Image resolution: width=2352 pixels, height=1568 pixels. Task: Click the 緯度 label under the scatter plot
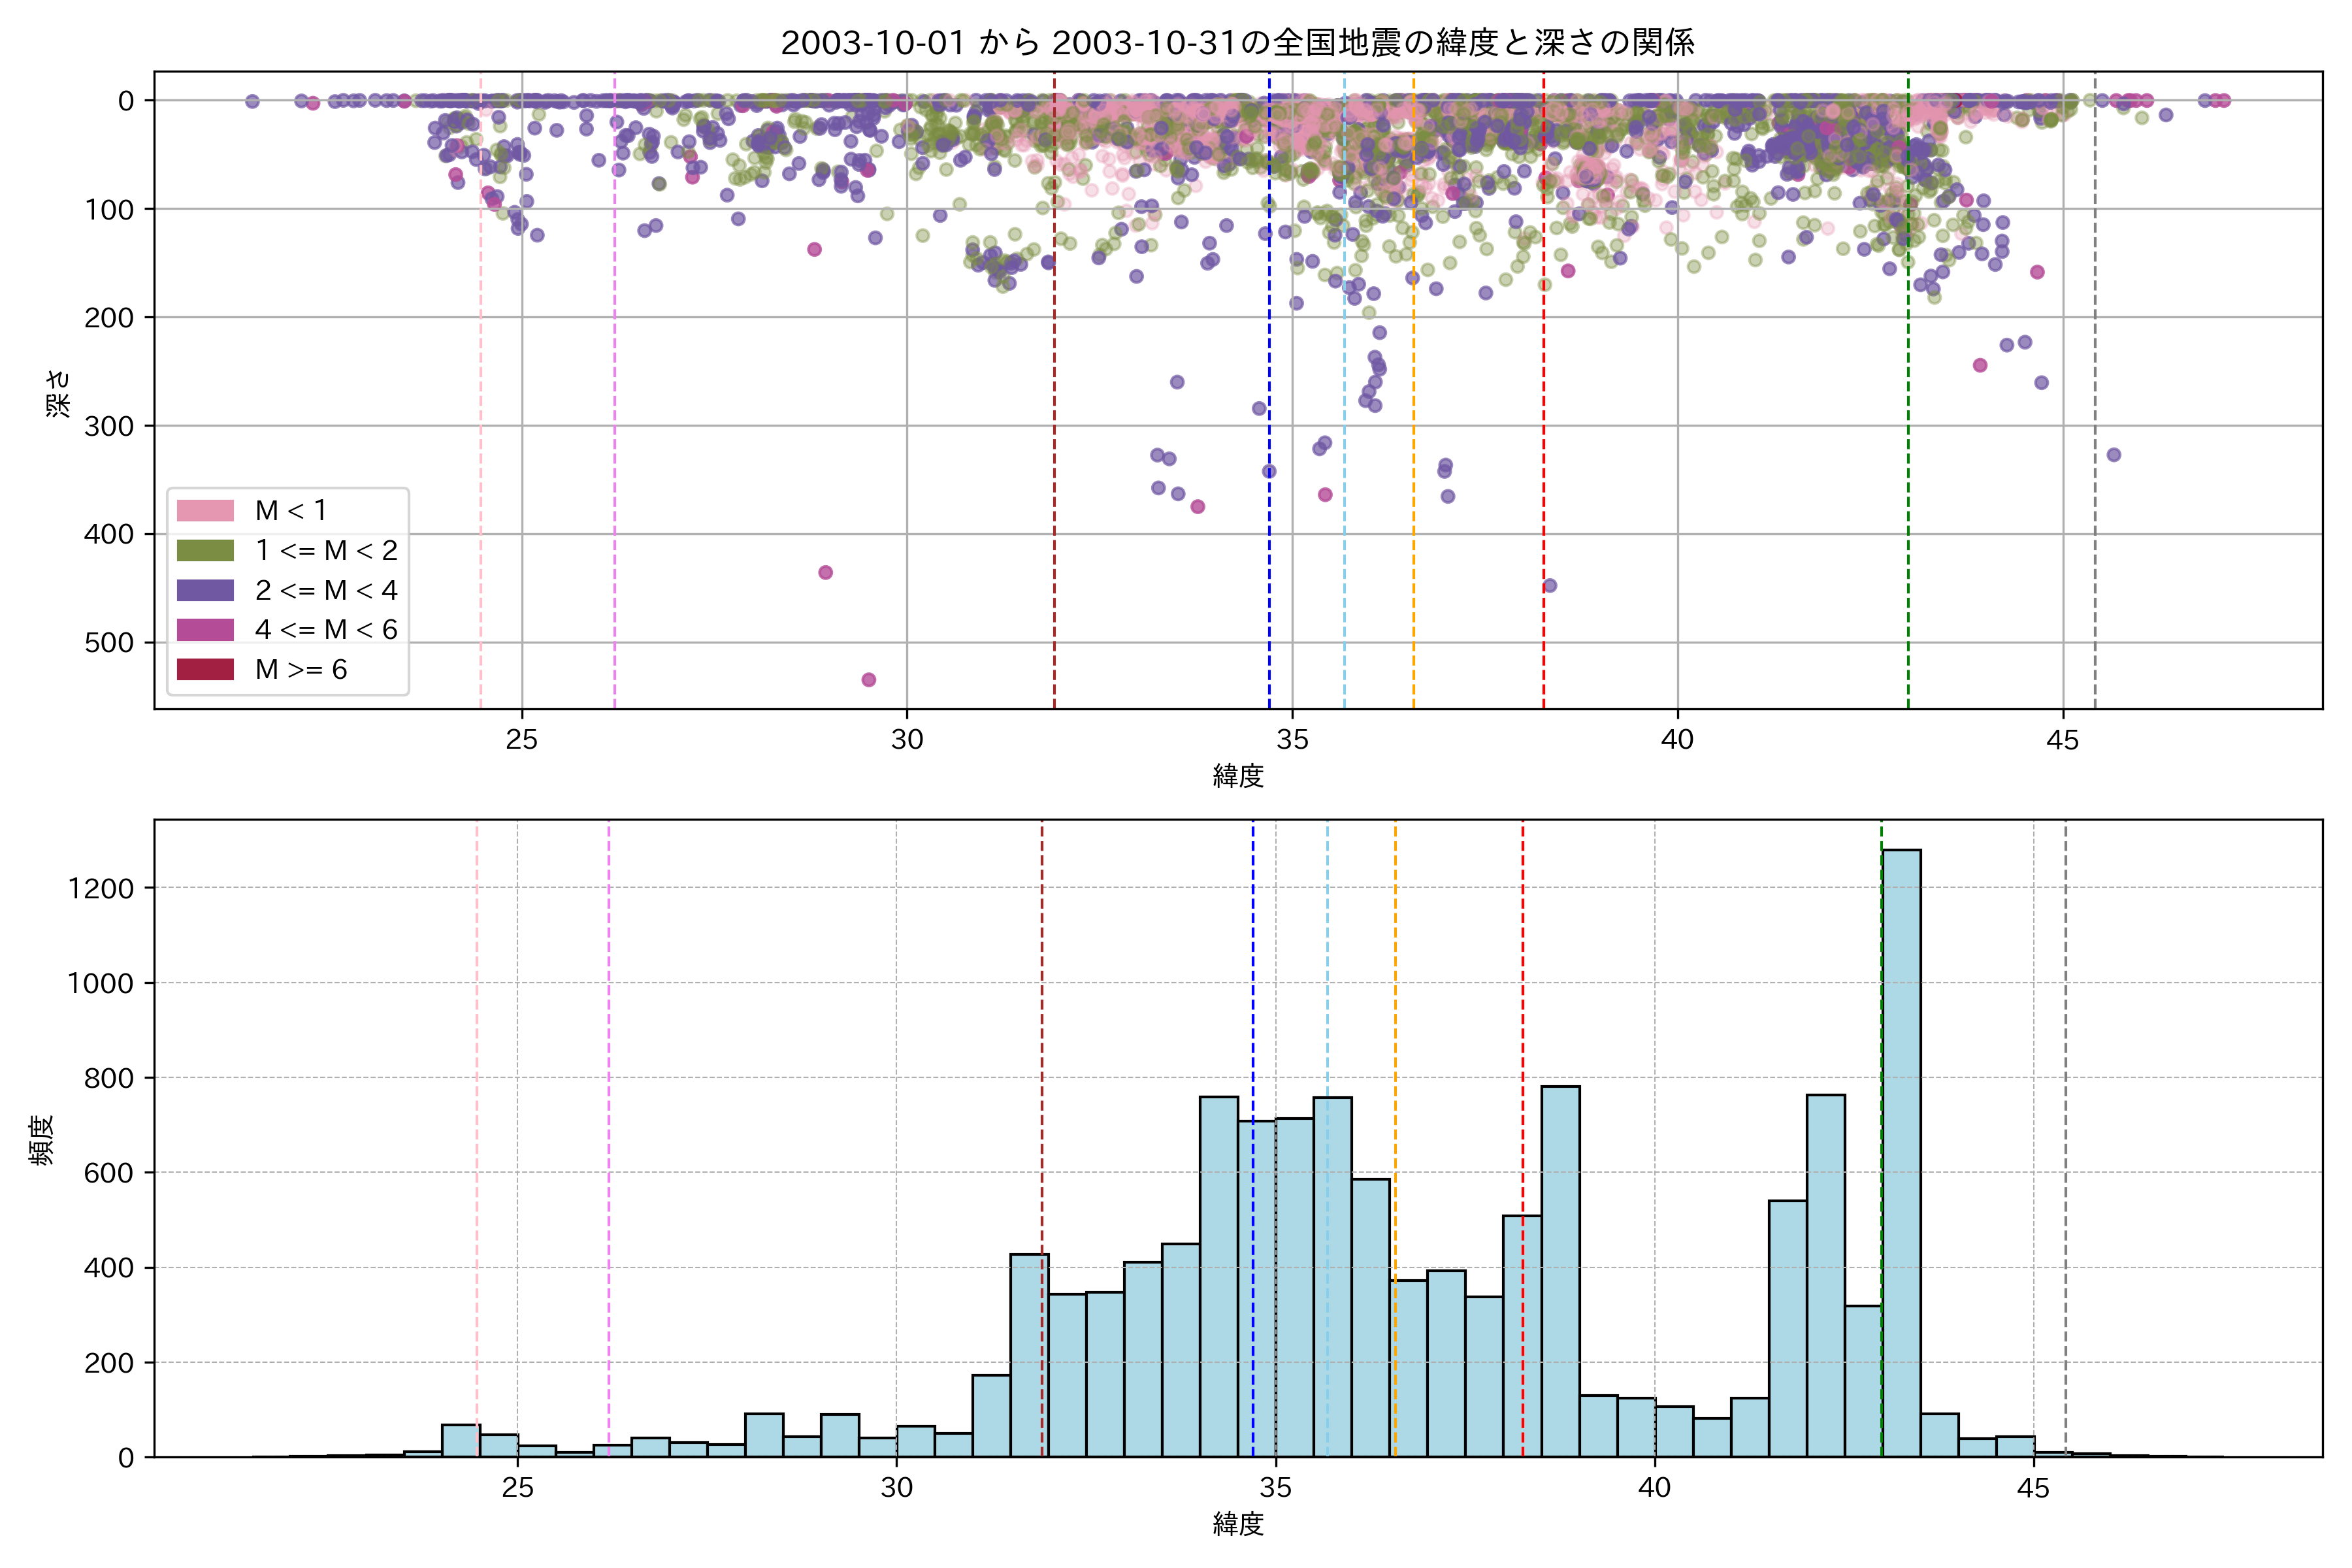click(1238, 776)
